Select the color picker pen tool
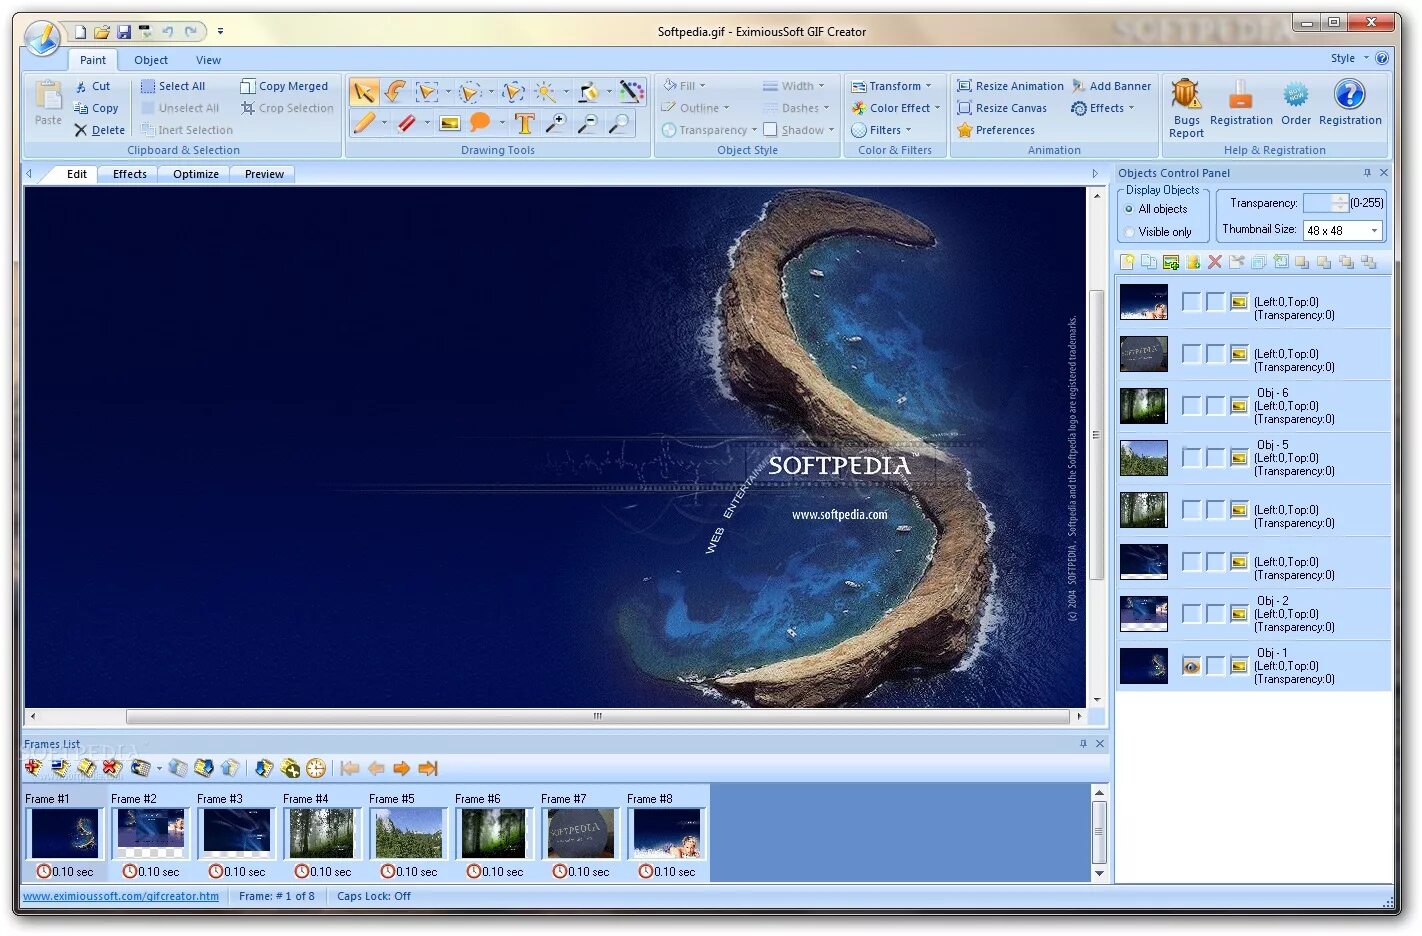The image size is (1422, 936). (631, 92)
